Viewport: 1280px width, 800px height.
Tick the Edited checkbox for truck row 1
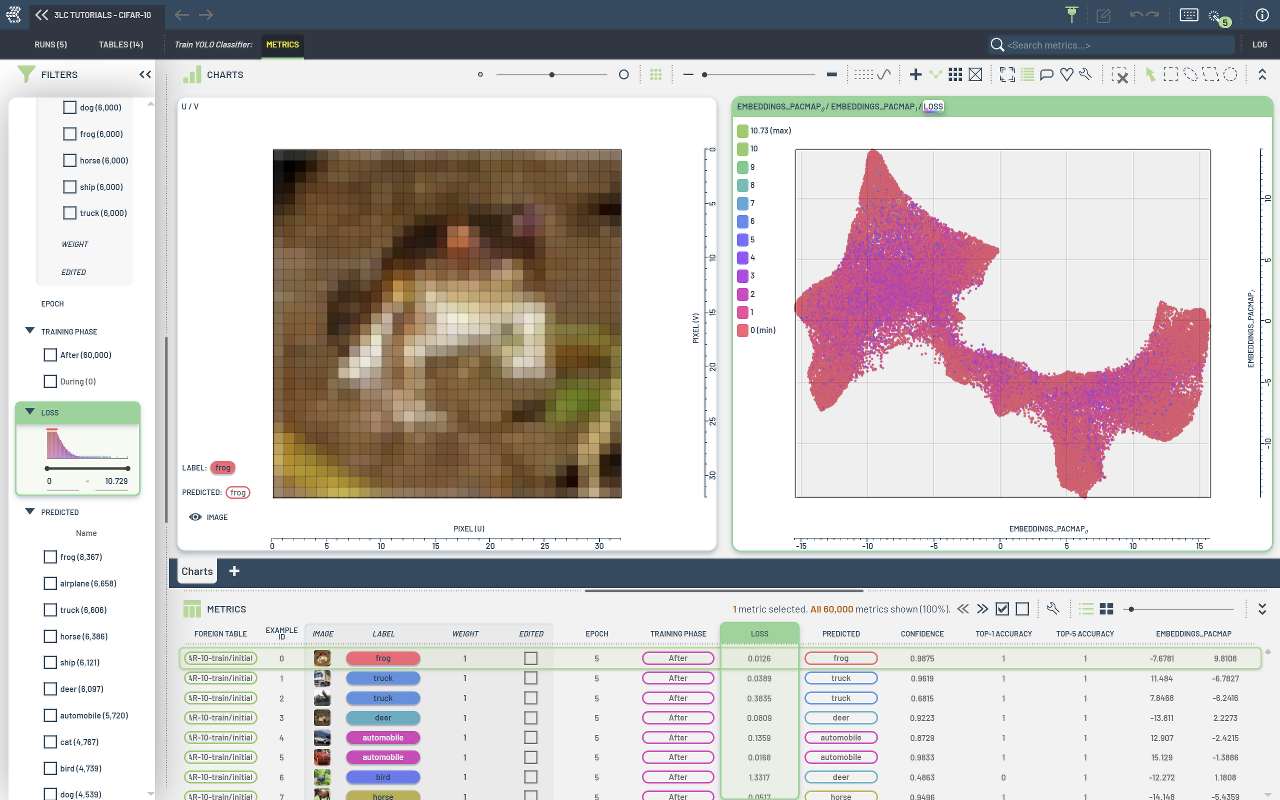point(531,678)
